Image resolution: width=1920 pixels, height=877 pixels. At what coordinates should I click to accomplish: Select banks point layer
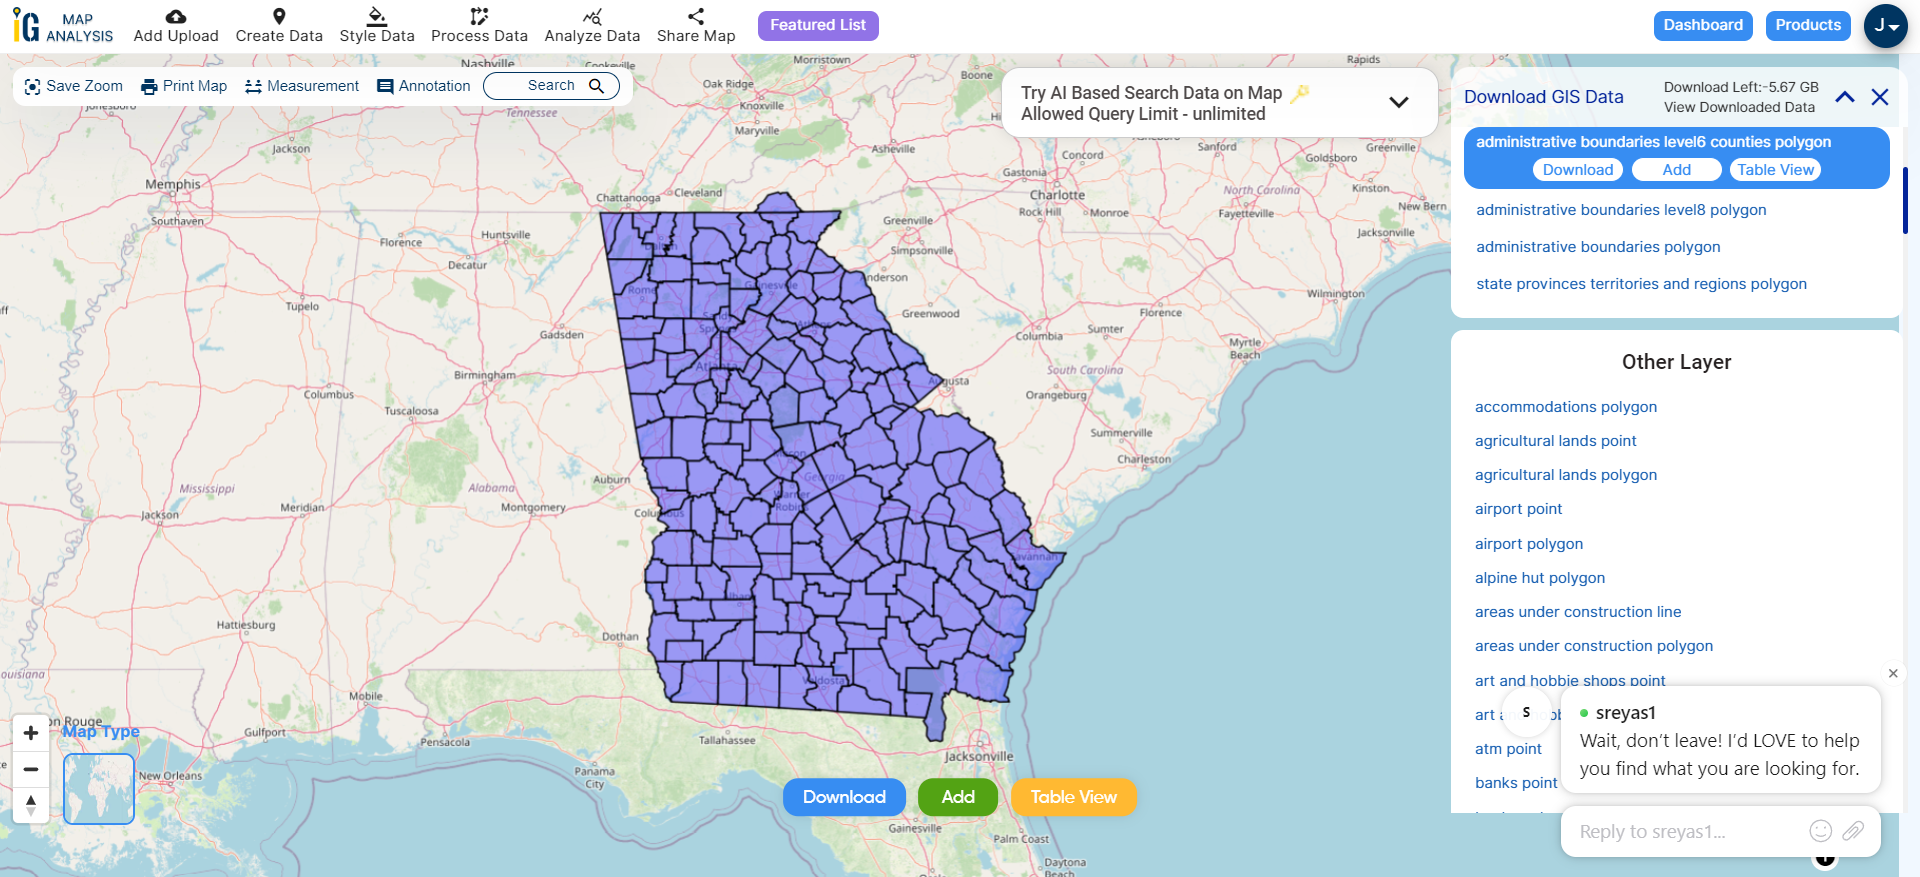tap(1516, 783)
